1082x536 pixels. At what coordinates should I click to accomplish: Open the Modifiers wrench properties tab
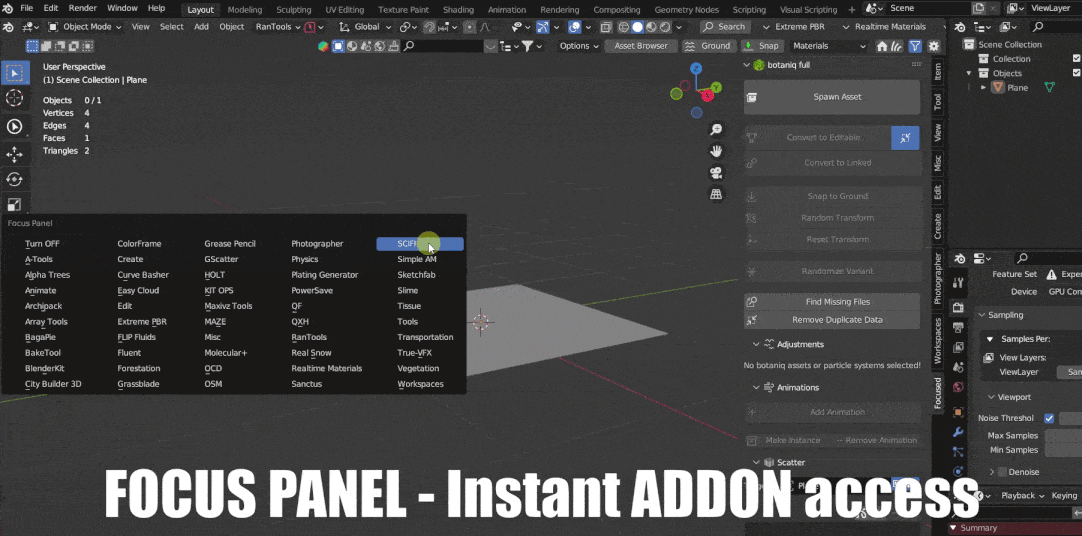[958, 433]
